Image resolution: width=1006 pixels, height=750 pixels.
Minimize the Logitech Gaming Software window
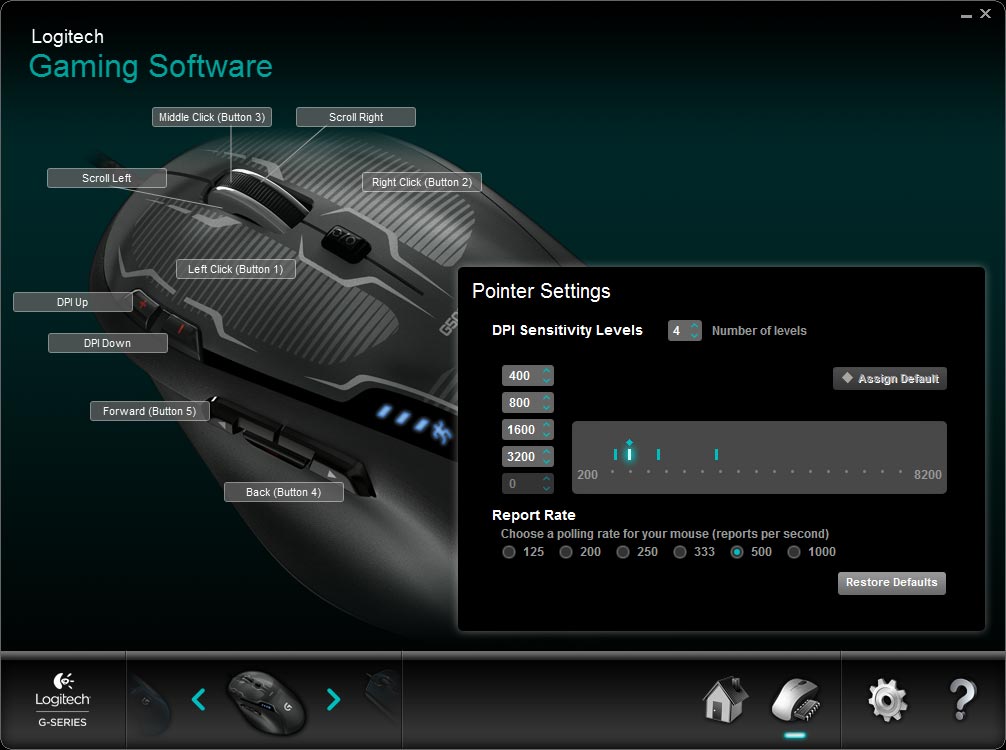[966, 15]
